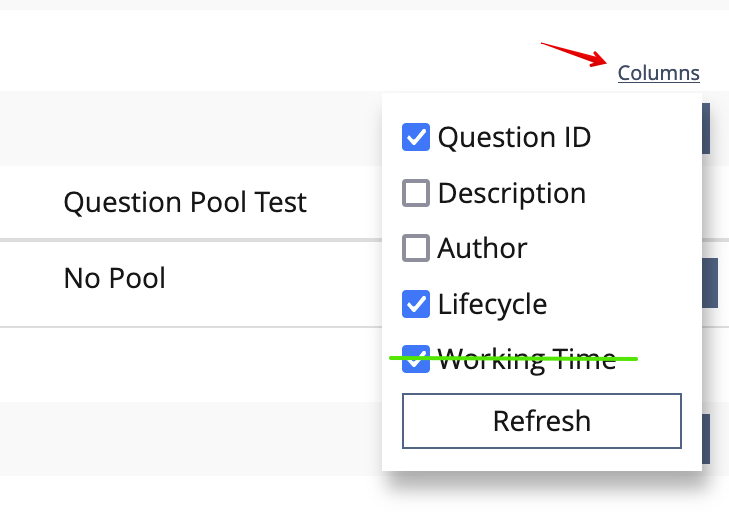Image resolution: width=729 pixels, height=522 pixels.
Task: Enable the Description column checkbox
Action: pos(416,193)
